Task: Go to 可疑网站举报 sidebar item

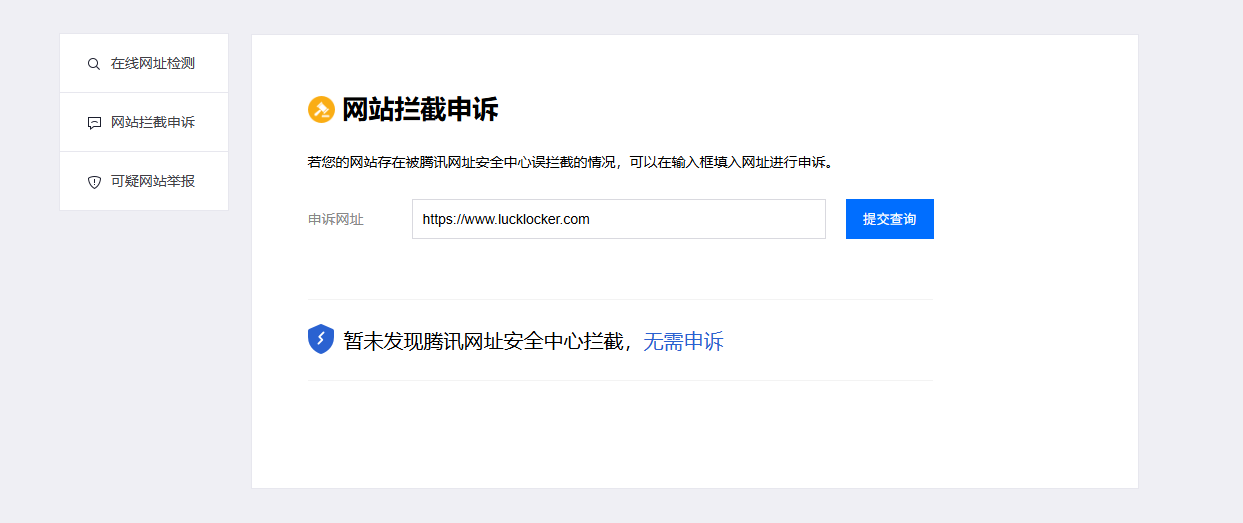Action: pos(144,181)
